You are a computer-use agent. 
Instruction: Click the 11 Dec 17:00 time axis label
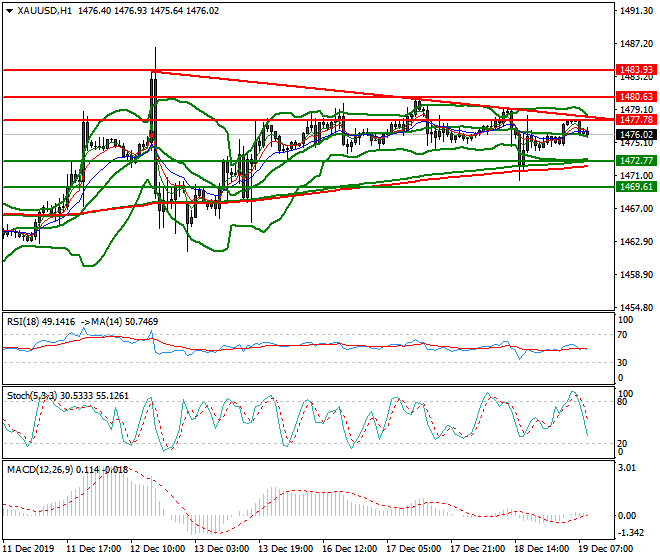click(x=94, y=549)
